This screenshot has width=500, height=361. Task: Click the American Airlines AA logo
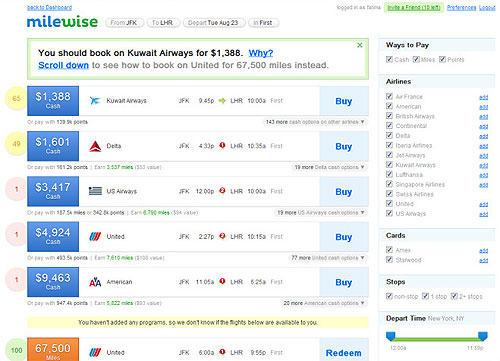(x=95, y=282)
